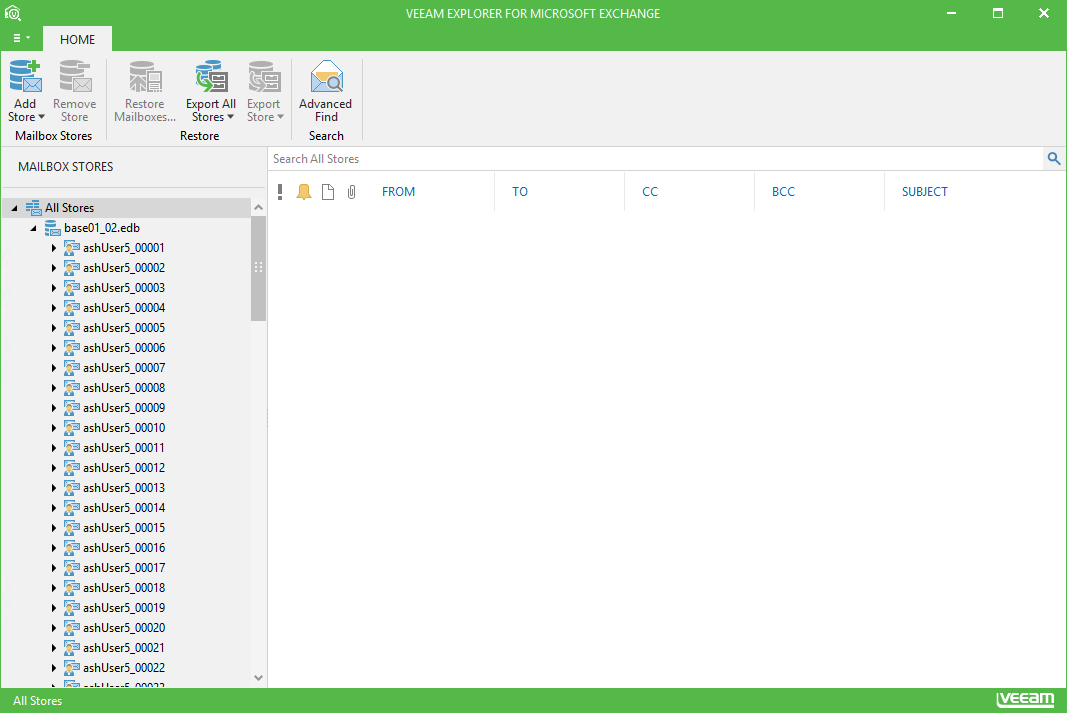
Task: Sort by the CC column header
Action: [x=650, y=192]
